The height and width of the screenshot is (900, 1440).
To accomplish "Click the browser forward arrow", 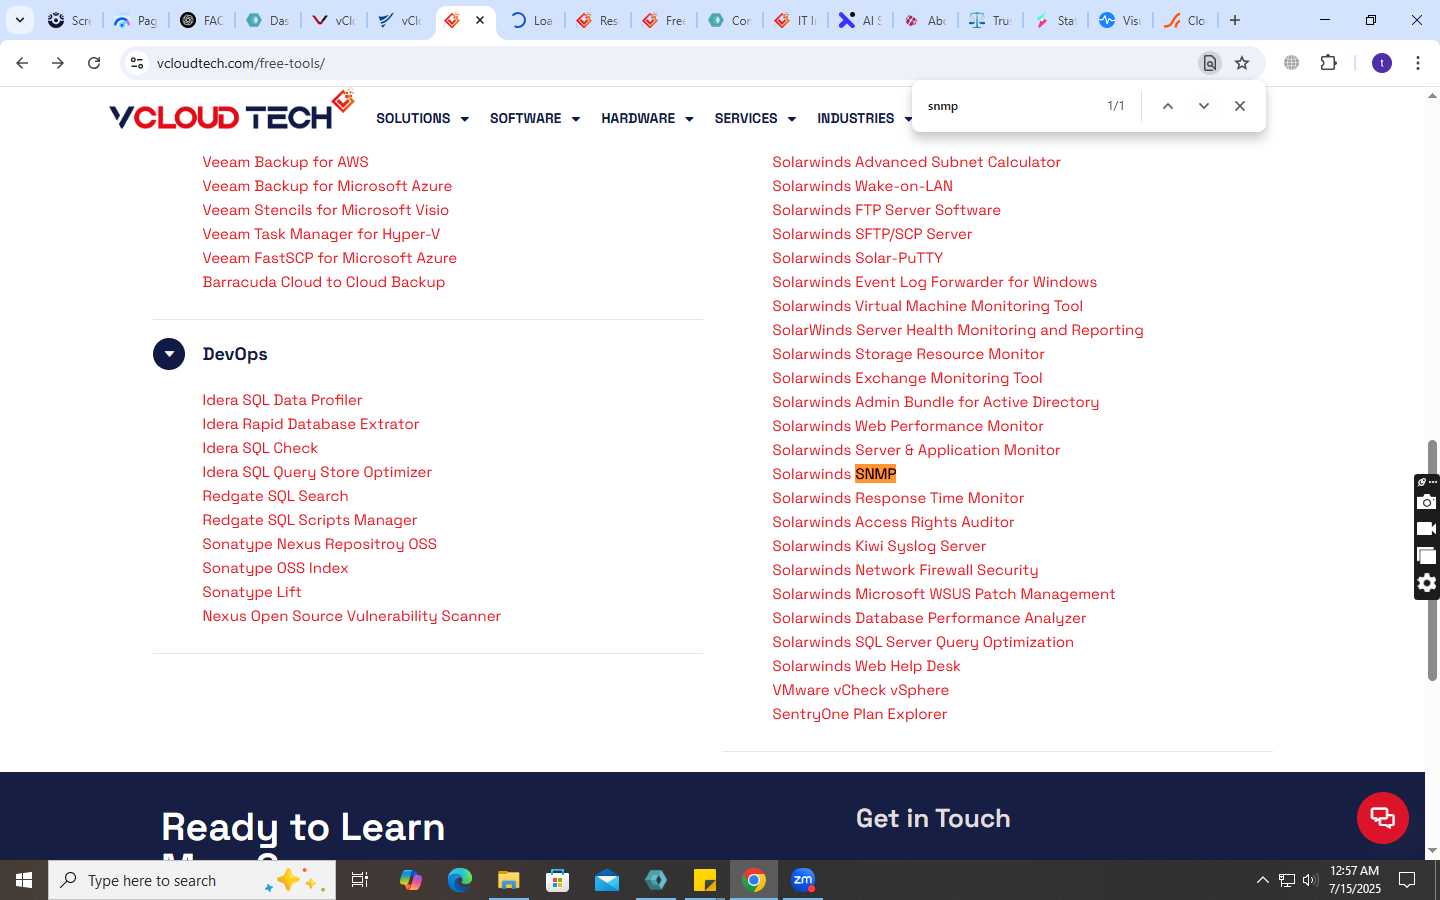I will (x=58, y=63).
